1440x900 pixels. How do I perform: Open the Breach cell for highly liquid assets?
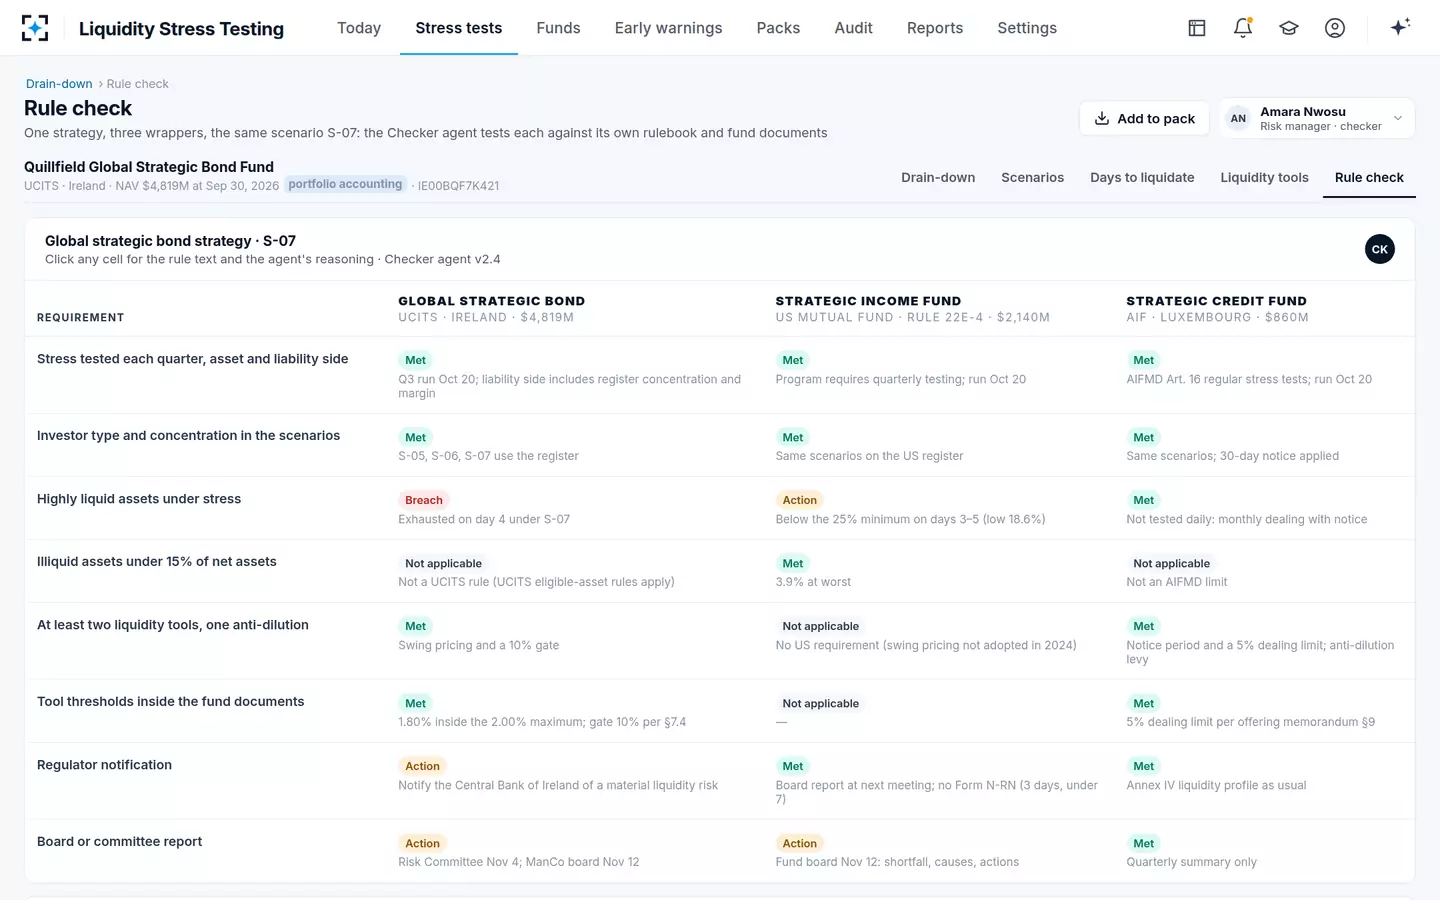[x=424, y=500]
